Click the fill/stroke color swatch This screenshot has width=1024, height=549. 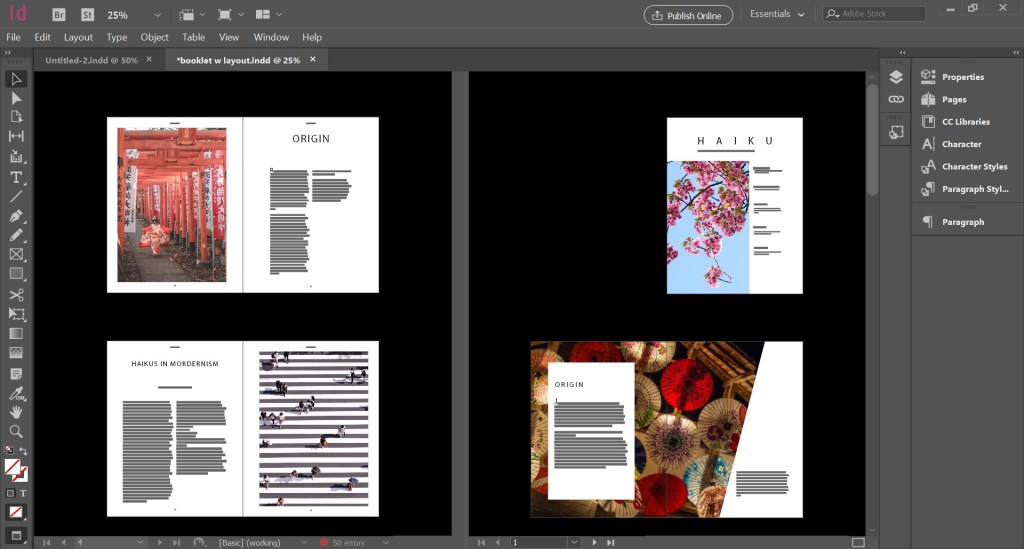[x=13, y=467]
